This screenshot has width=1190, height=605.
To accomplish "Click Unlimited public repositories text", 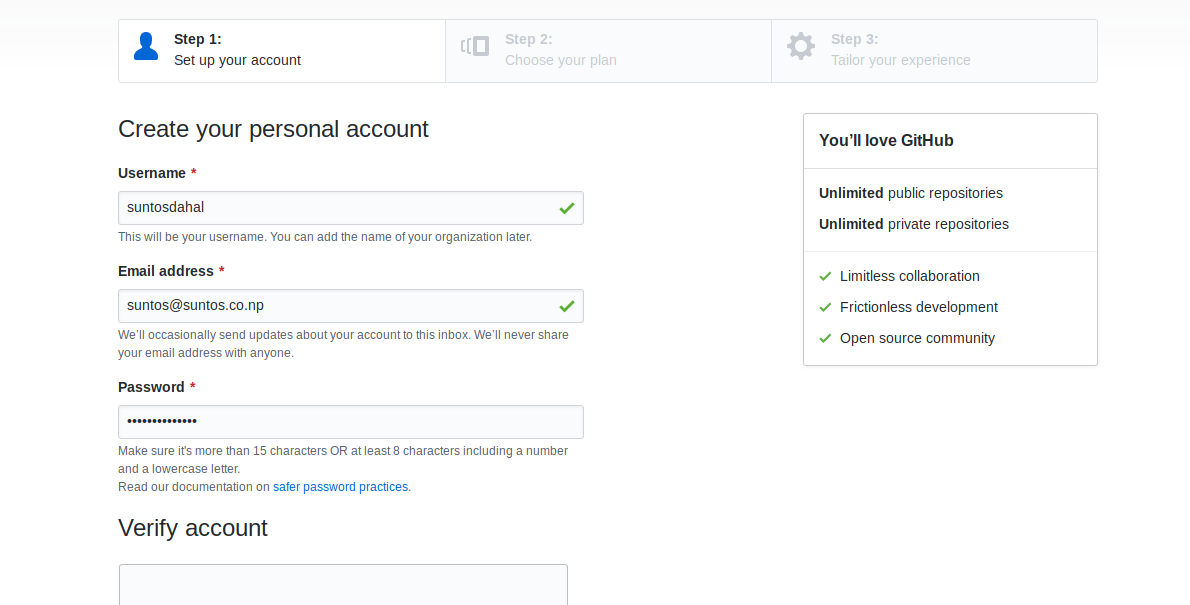I will pyautogui.click(x=911, y=193).
